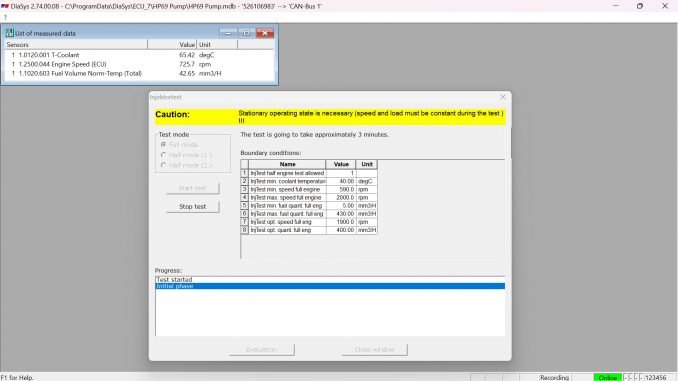678x381 pixels.
Task: Close the List of measured data window
Action: 265,33
